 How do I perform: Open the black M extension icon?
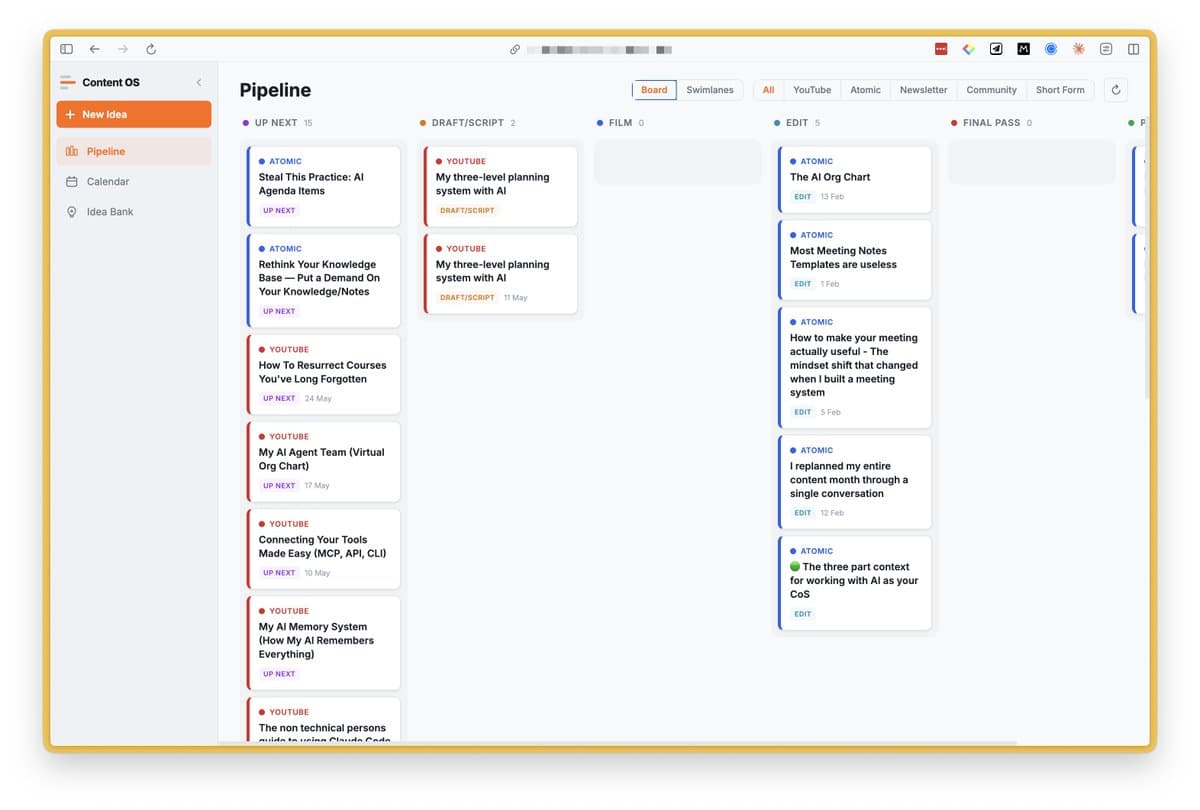(1024, 48)
